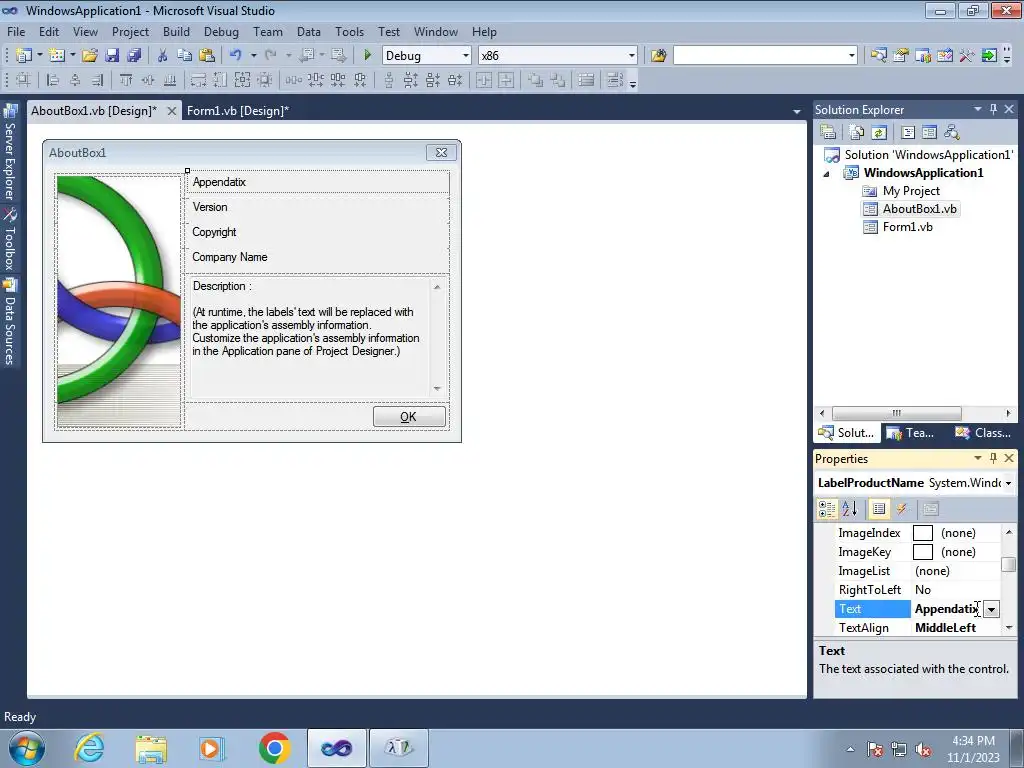Screen dimensions: 1024x768
Task: Show the Properties list view button
Action: pyautogui.click(x=879, y=509)
